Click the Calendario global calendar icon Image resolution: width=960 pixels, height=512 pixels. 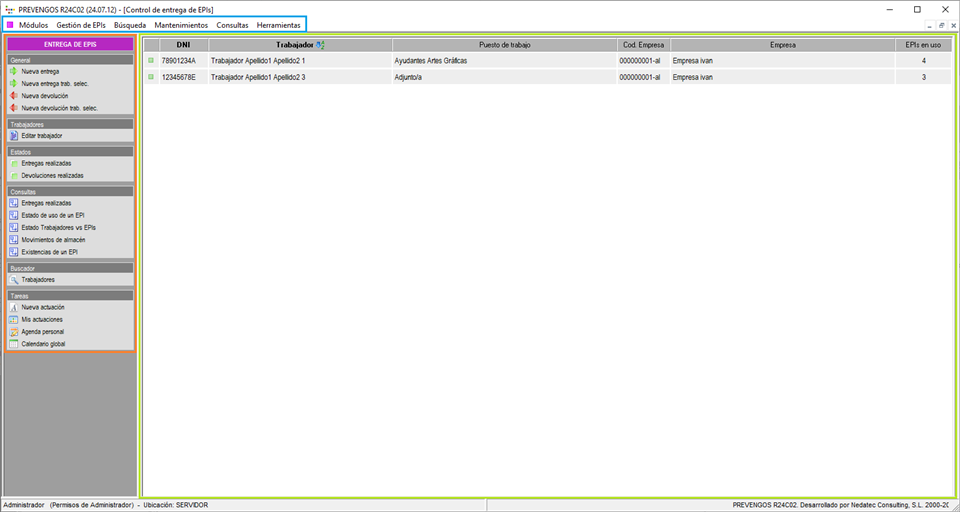[14, 344]
